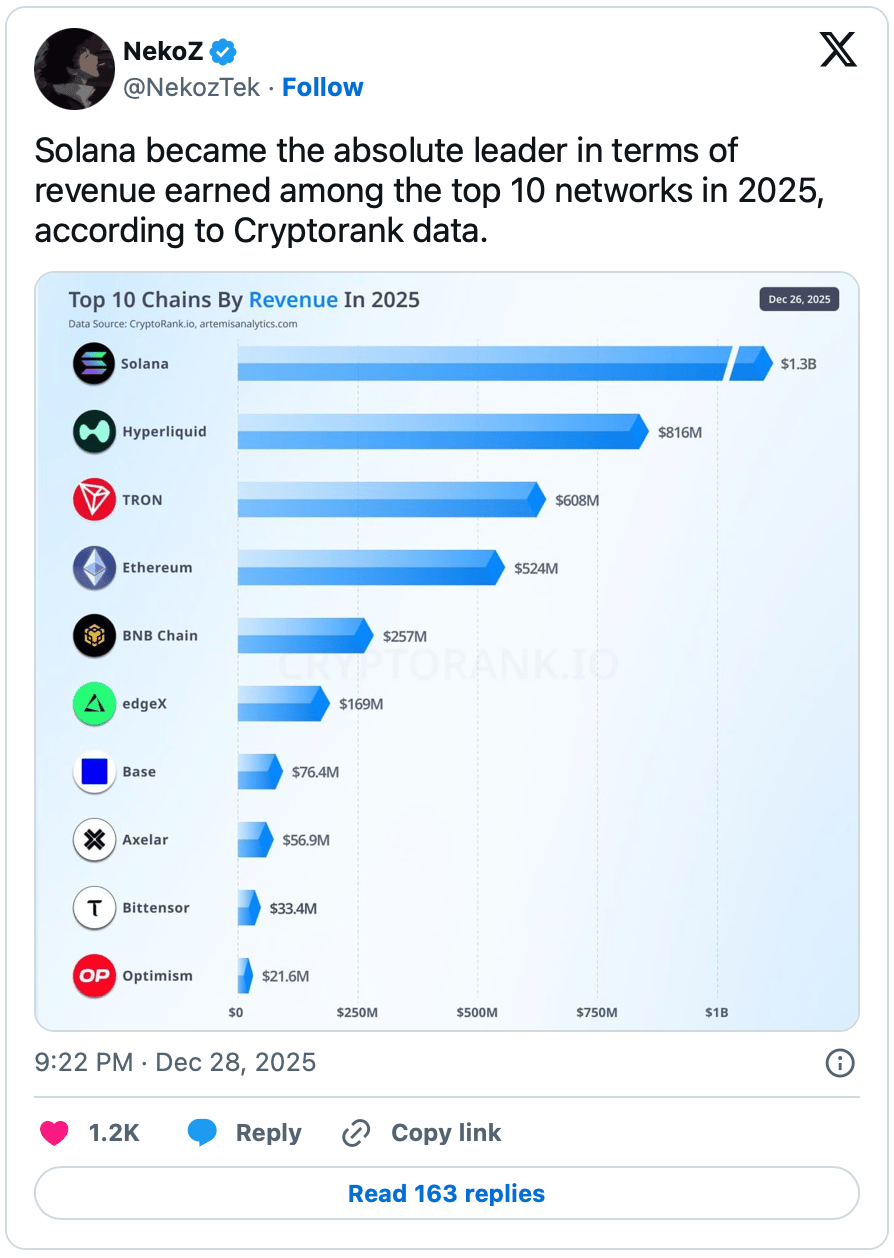The height and width of the screenshot is (1258, 894).
Task: Follow the NekozTek account
Action: click(322, 88)
